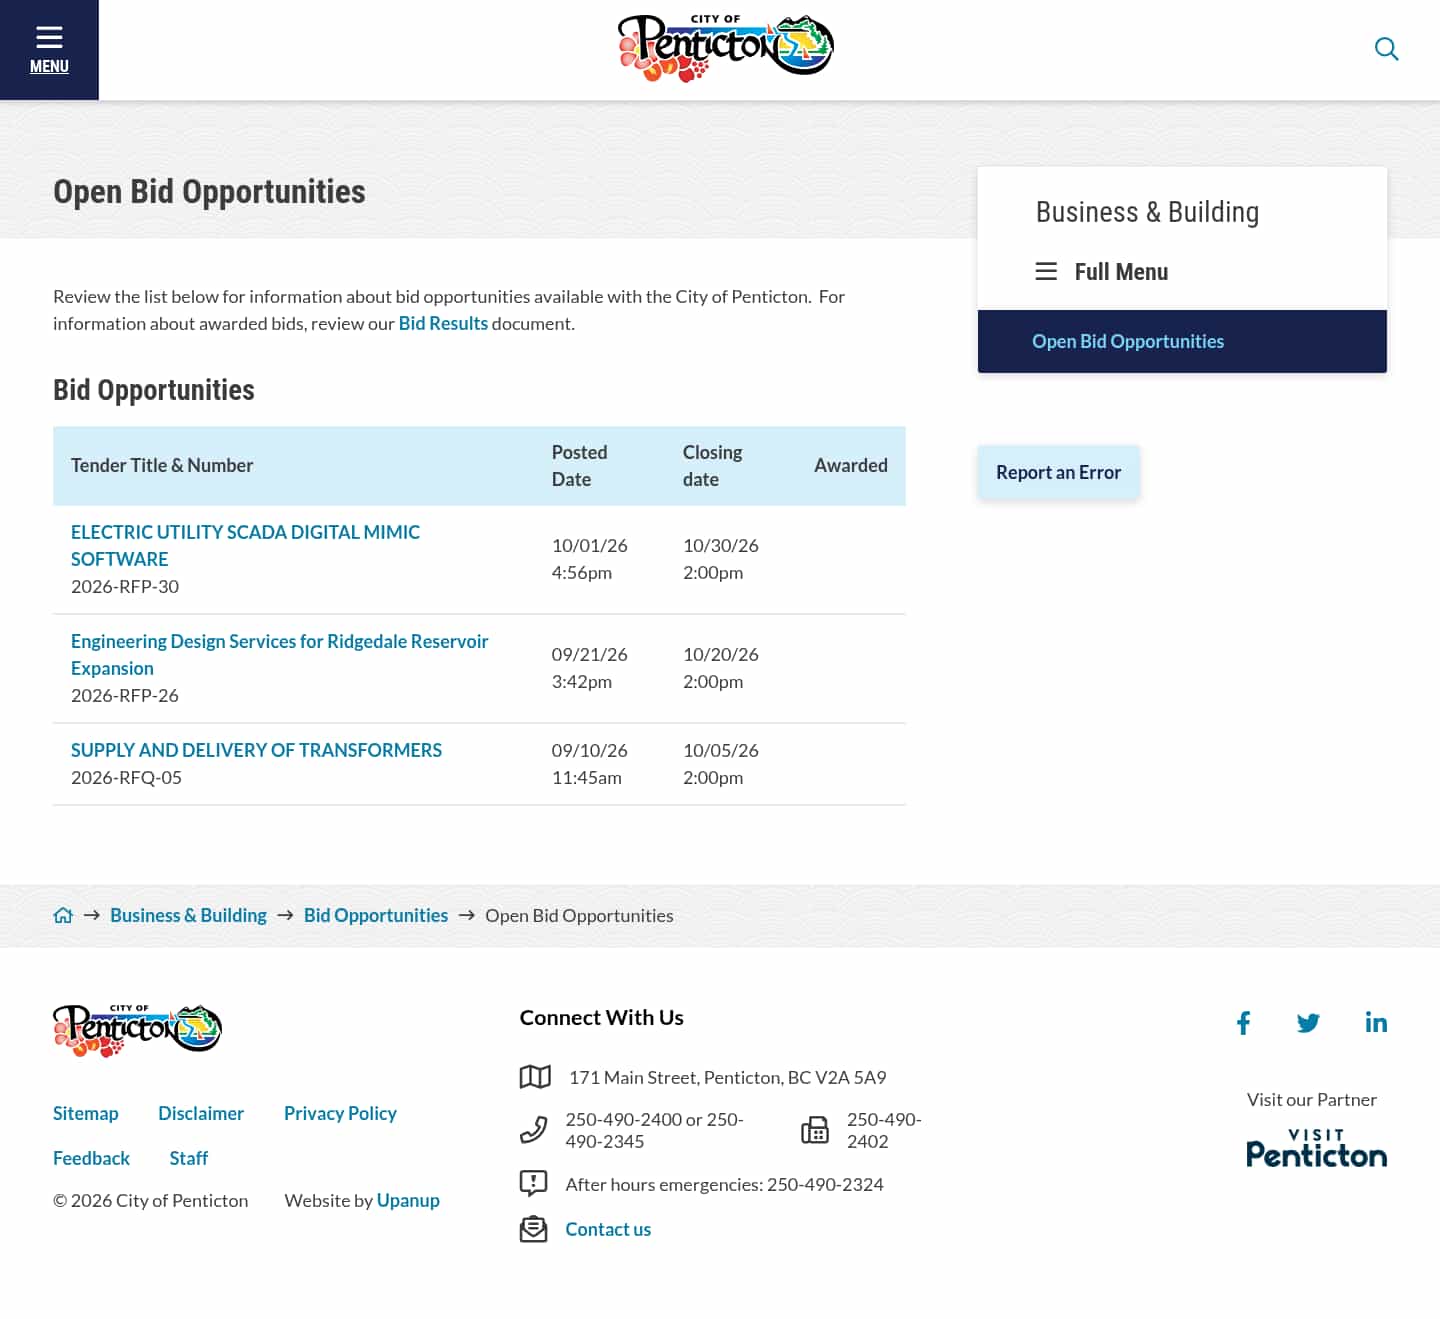Open Electric Utility SCADA Digital Mimic Software tender
Image resolution: width=1440 pixels, height=1319 pixels.
point(245,546)
